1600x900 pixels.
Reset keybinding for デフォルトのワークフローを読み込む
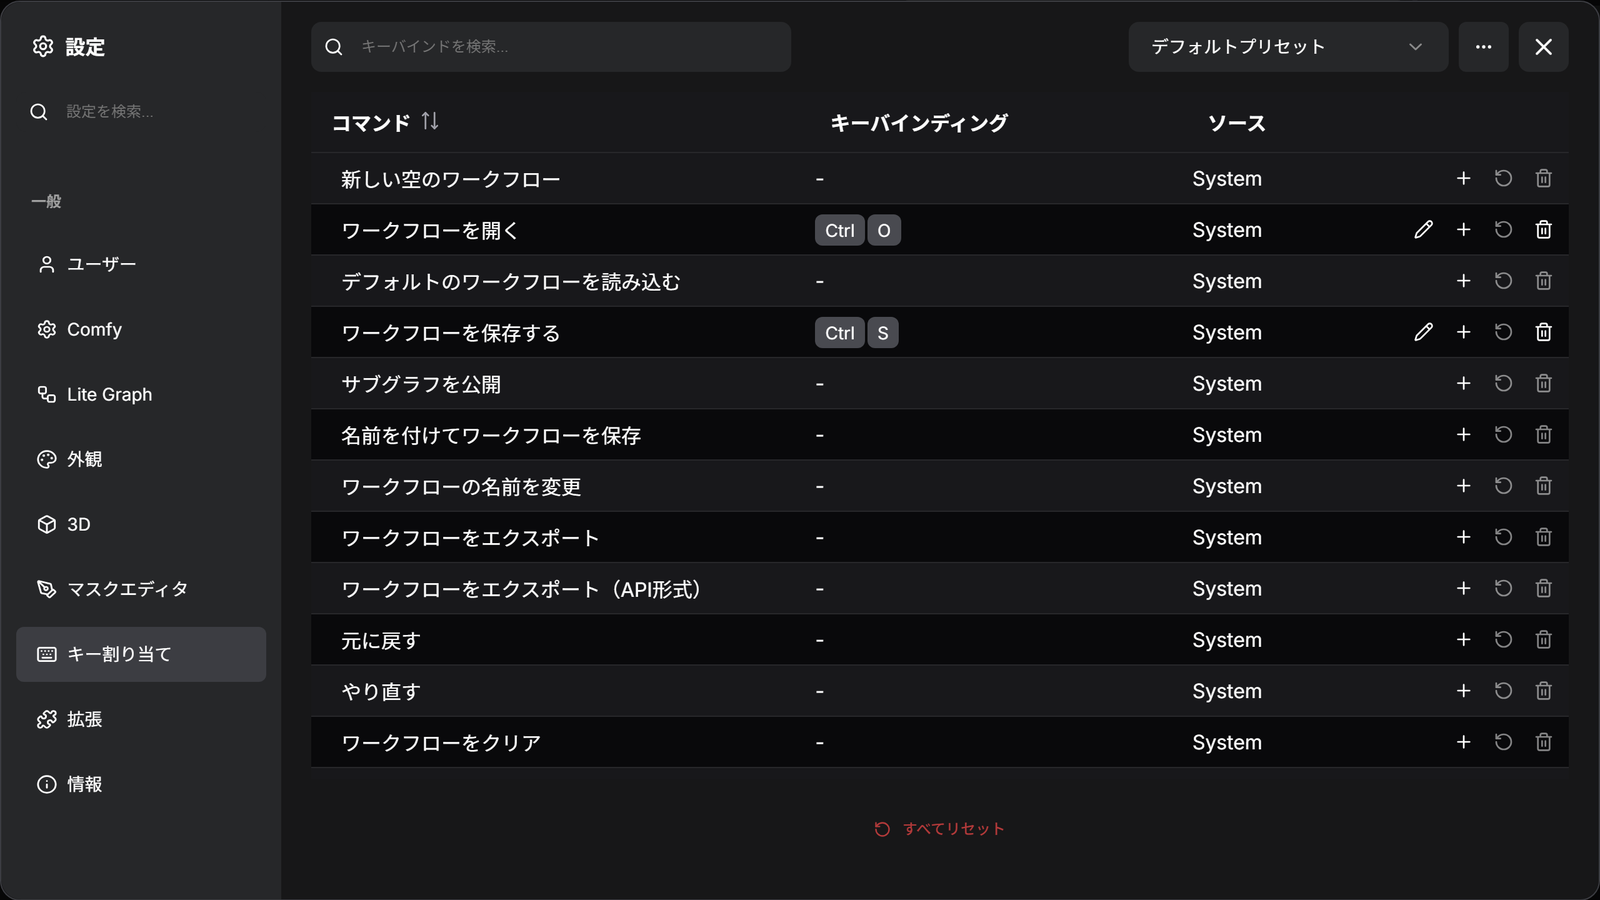(1503, 281)
